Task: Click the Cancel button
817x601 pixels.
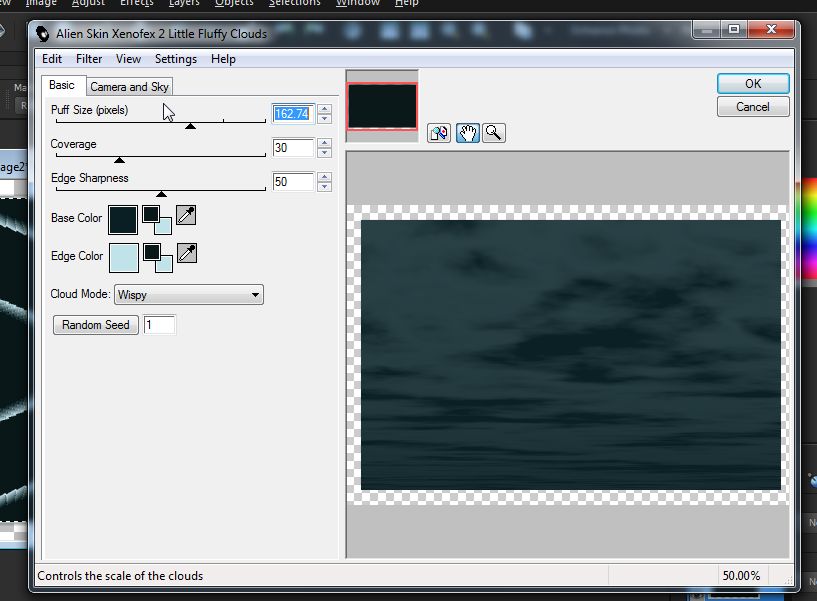Action: [x=753, y=107]
